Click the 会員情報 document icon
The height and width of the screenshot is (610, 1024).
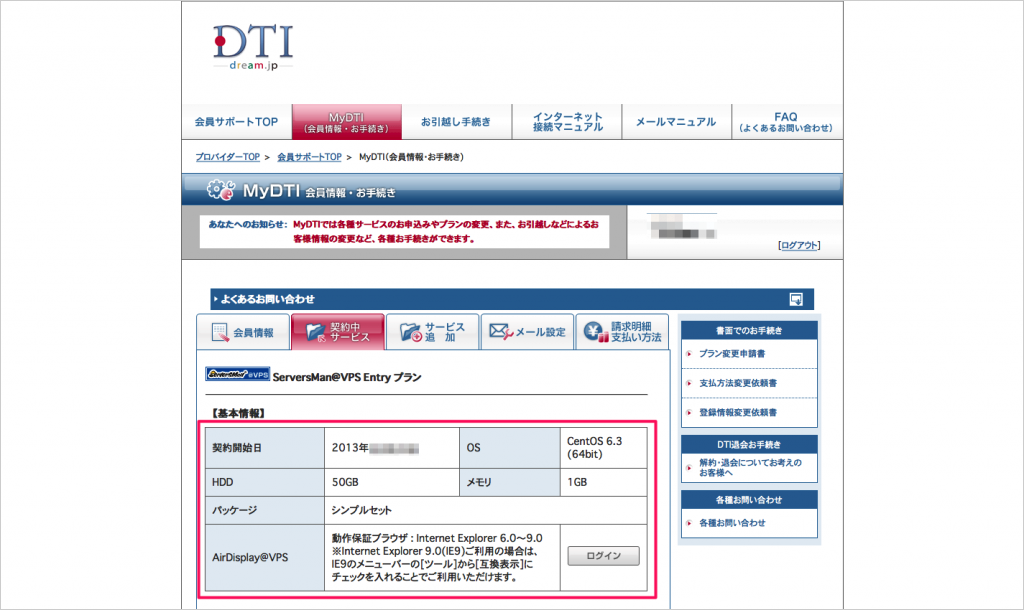point(221,332)
